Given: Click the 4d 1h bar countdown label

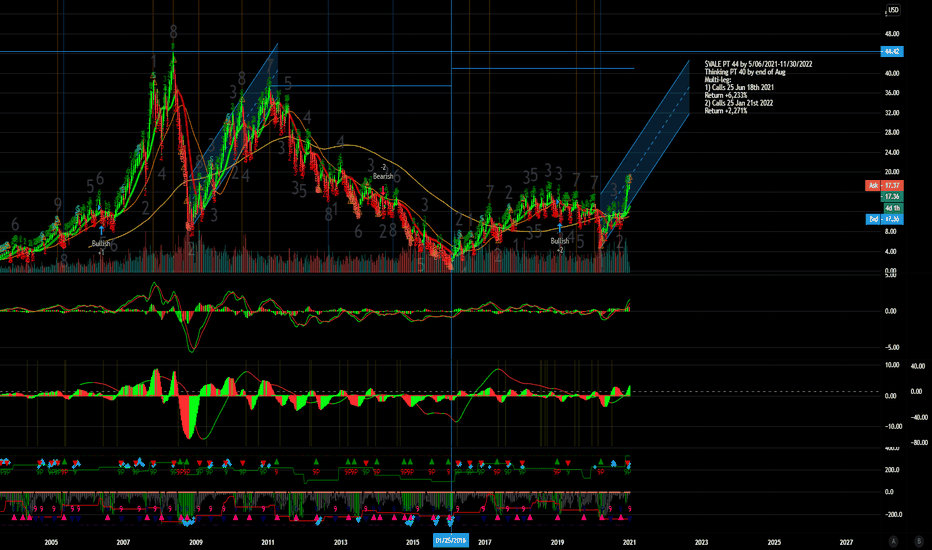Looking at the screenshot, I should click(x=892, y=208).
